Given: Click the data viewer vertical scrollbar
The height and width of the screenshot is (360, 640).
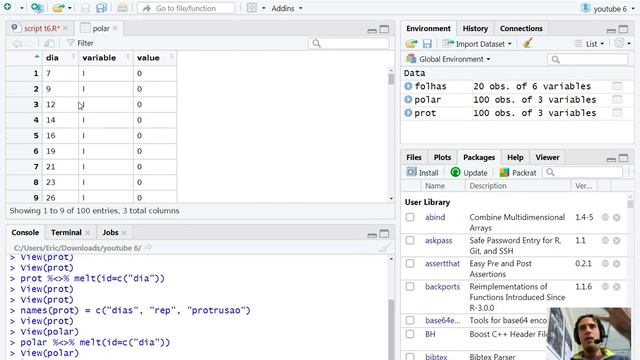Looking at the screenshot, I should [391, 135].
